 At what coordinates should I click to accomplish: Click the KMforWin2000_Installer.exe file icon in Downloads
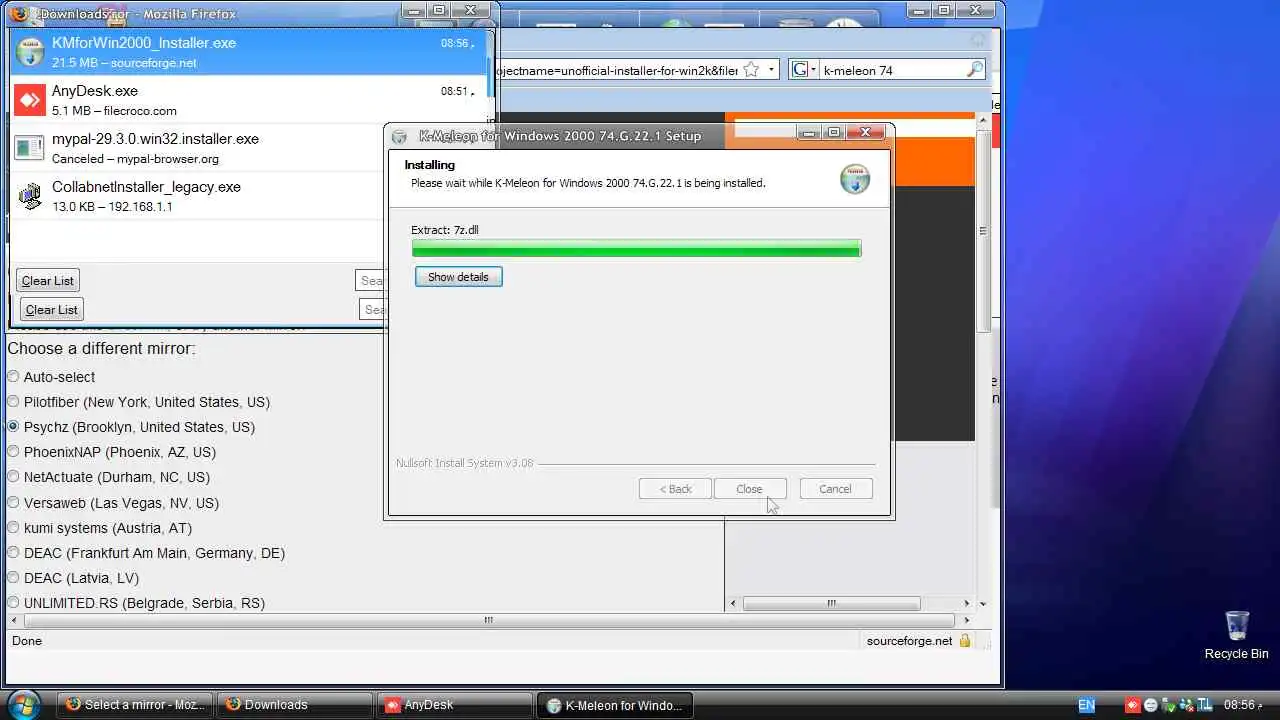point(30,52)
